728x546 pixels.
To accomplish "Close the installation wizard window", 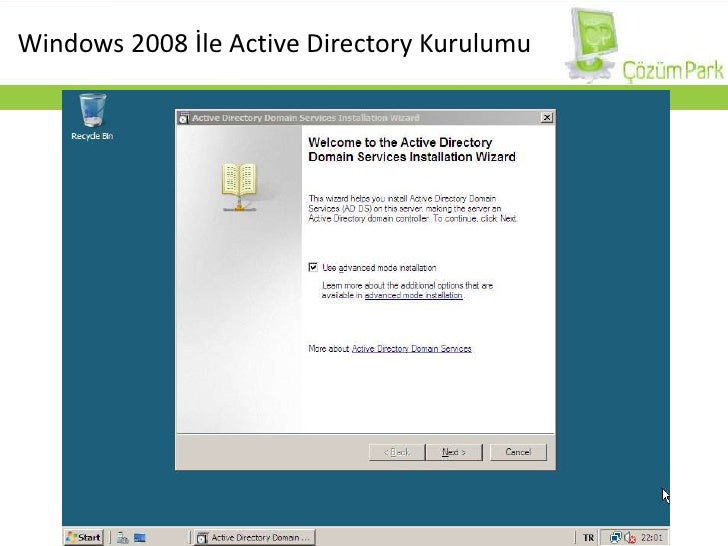I will [x=547, y=117].
